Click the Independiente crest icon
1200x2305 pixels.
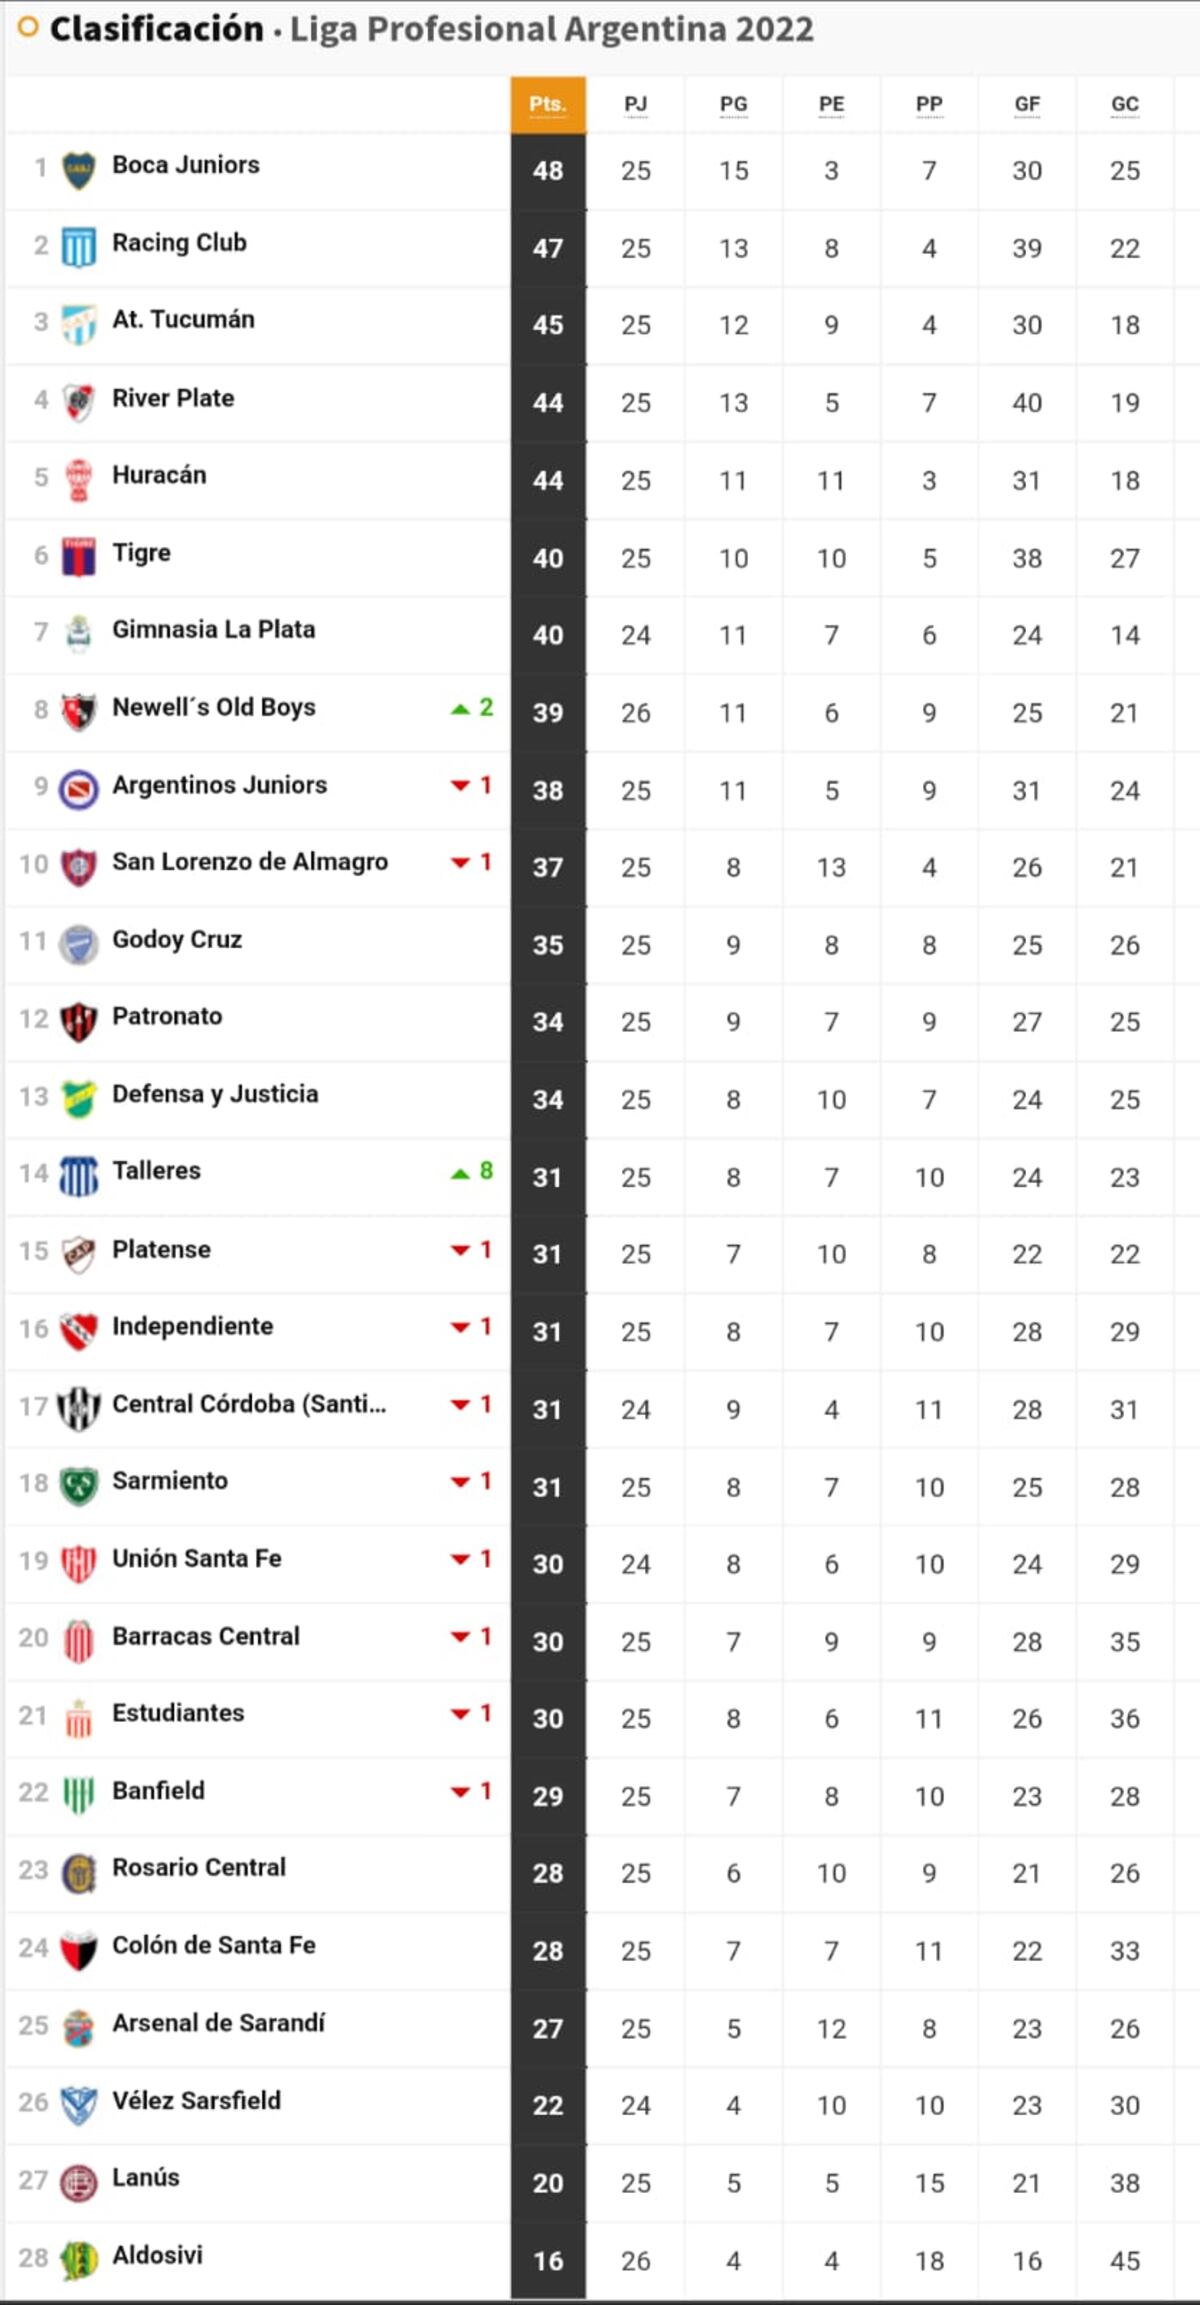point(78,1330)
